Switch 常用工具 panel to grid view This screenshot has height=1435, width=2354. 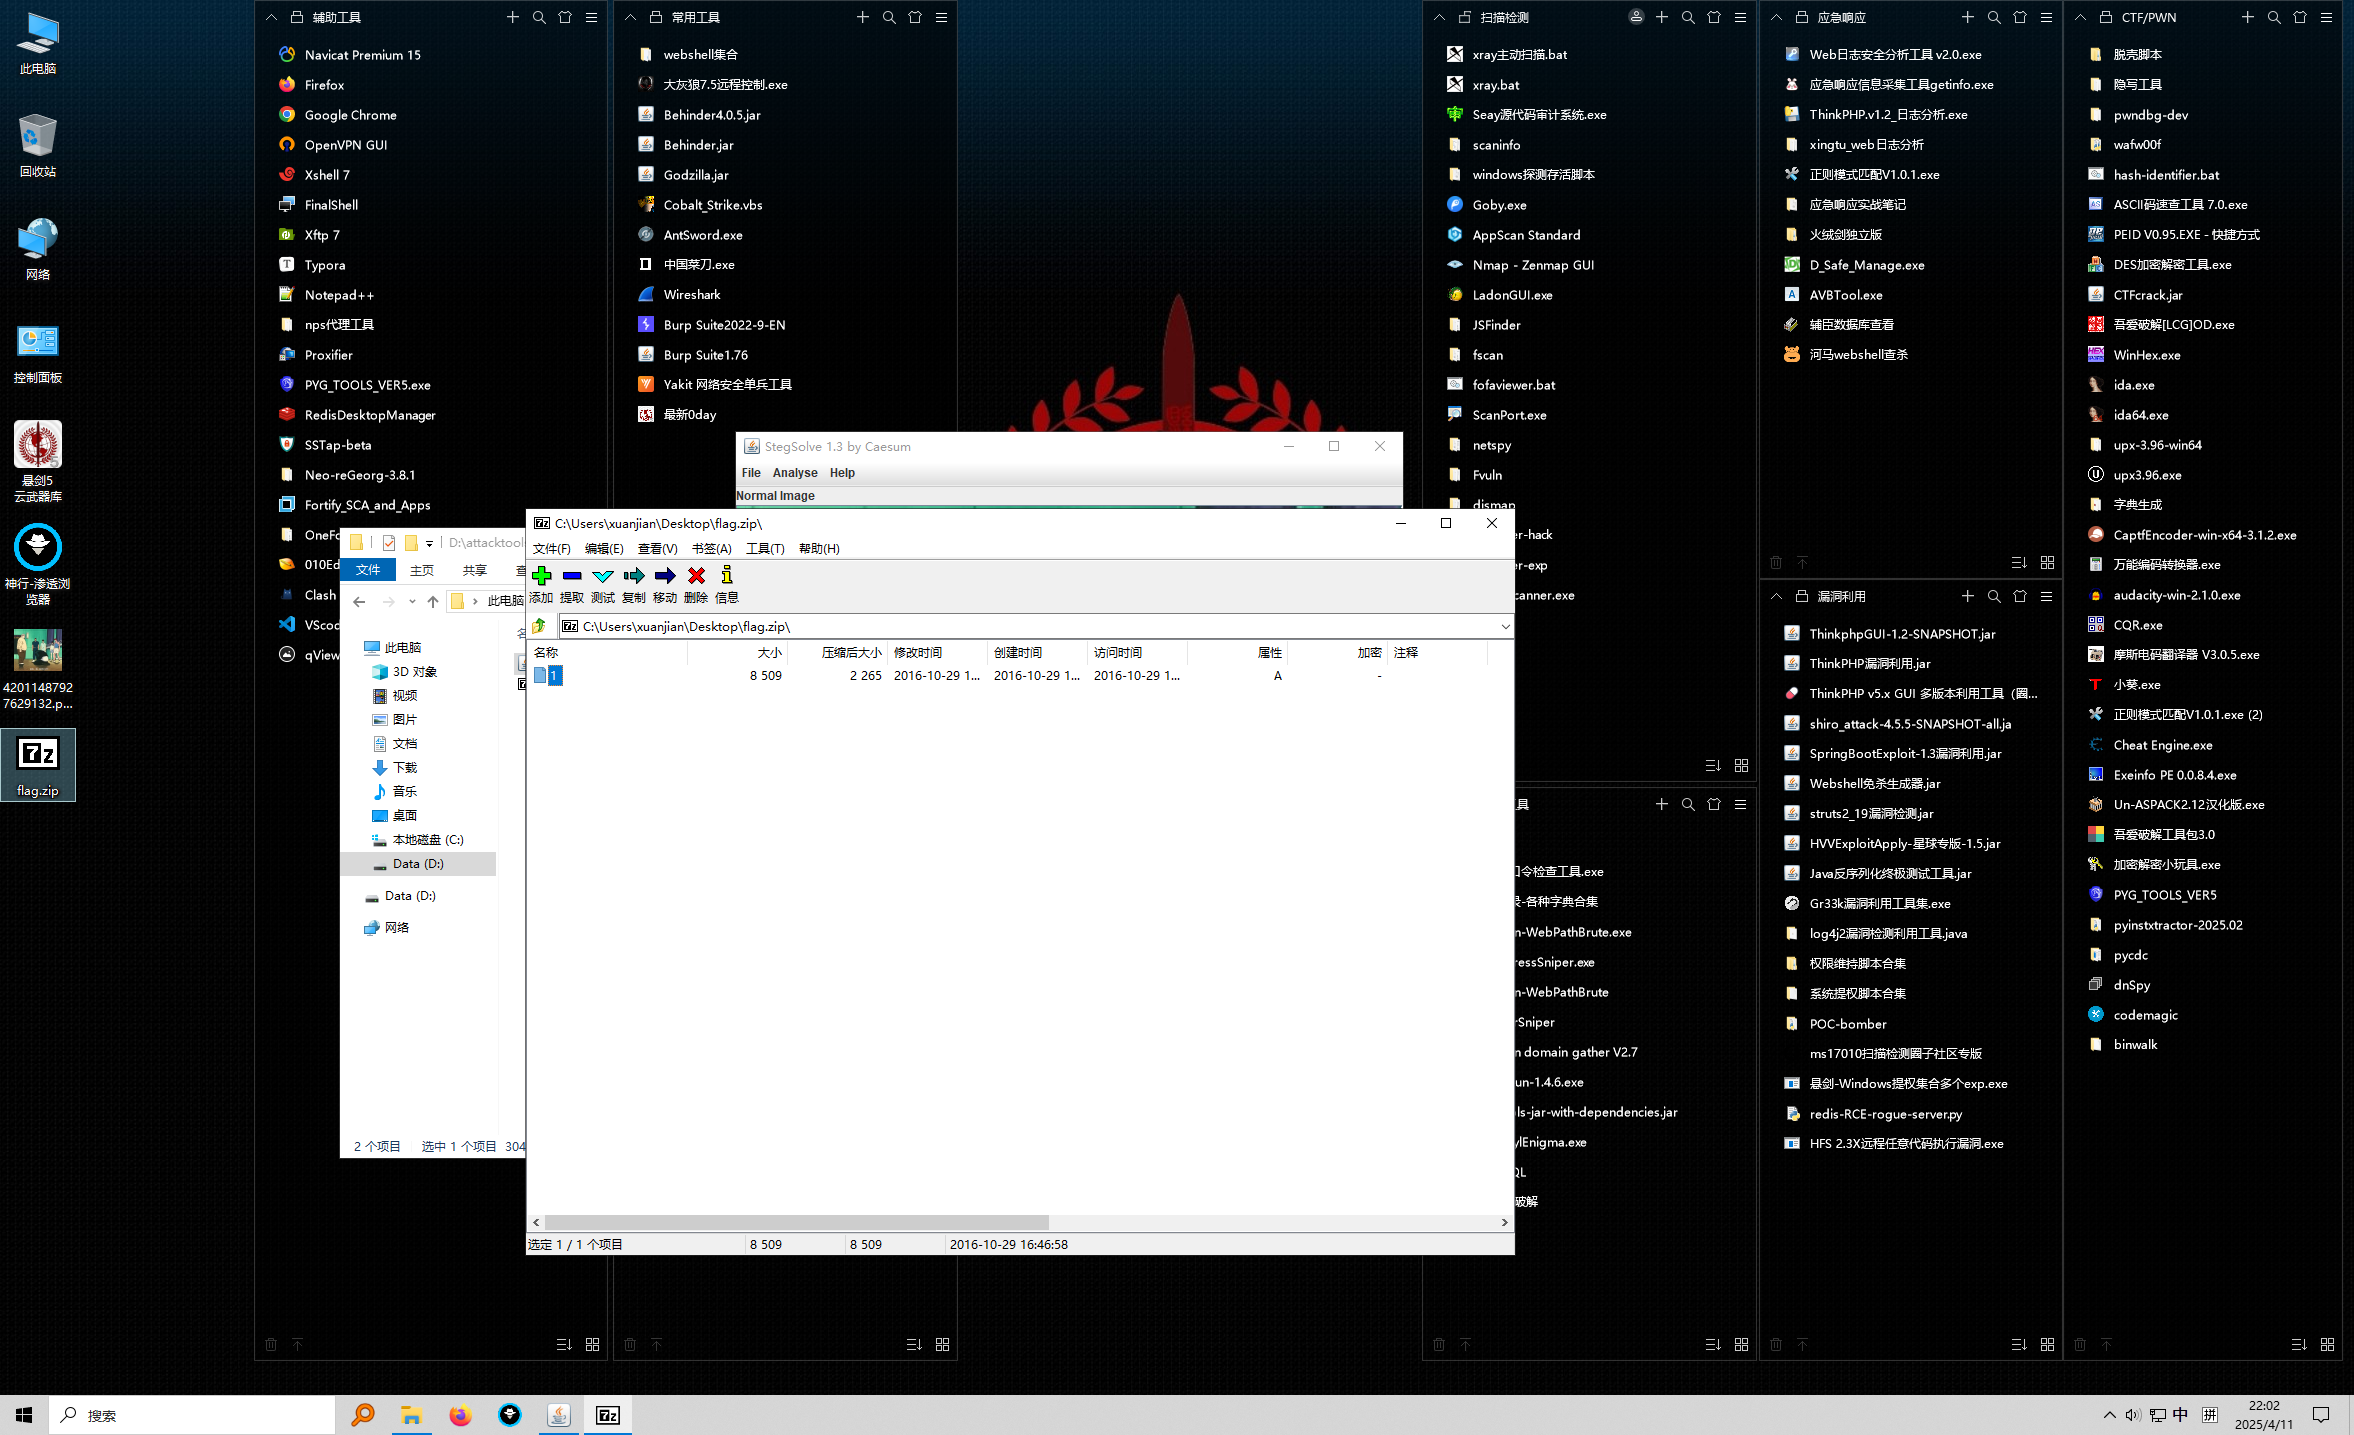point(942,1344)
